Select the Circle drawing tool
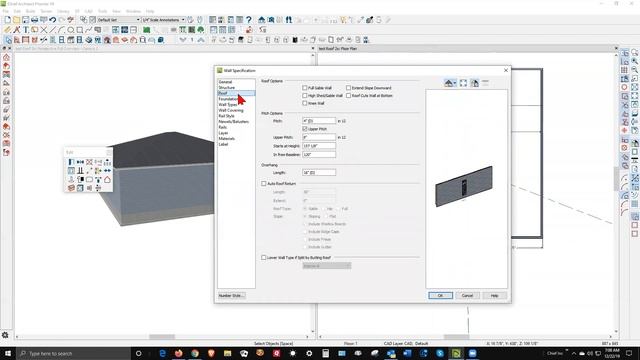The width and height of the screenshot is (640, 360). [x=71, y=30]
